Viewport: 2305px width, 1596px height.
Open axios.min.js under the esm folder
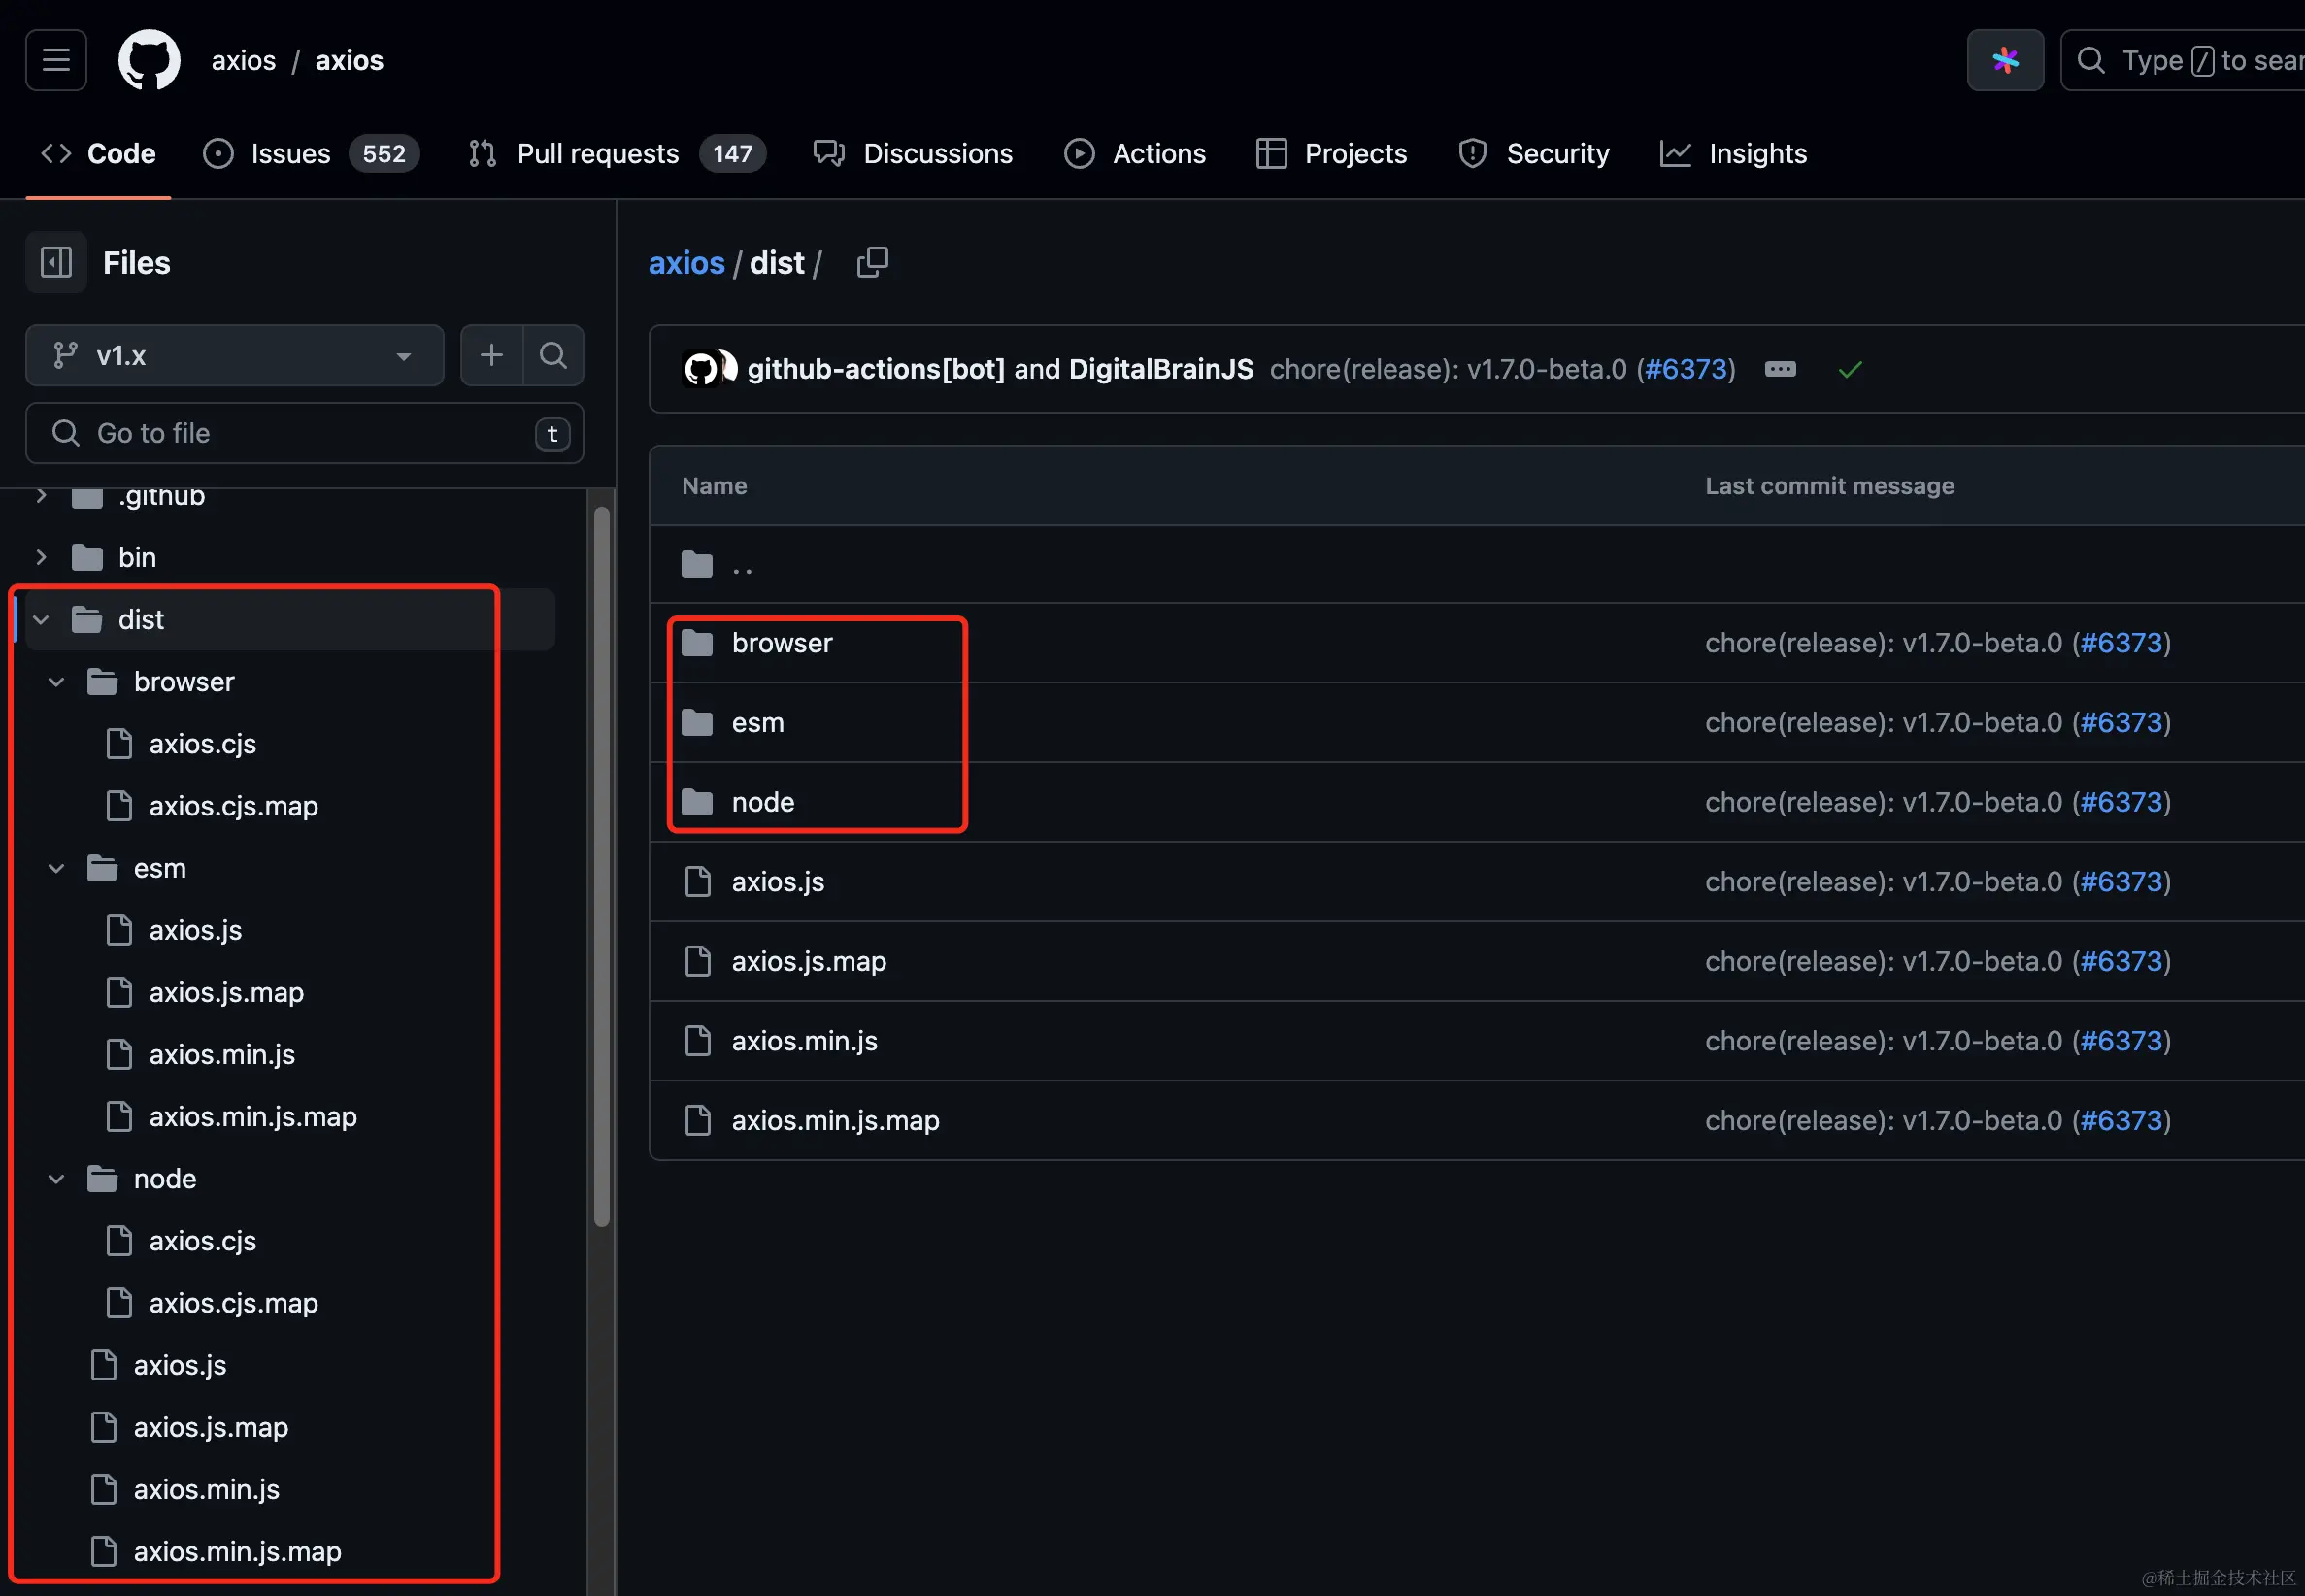(222, 1054)
